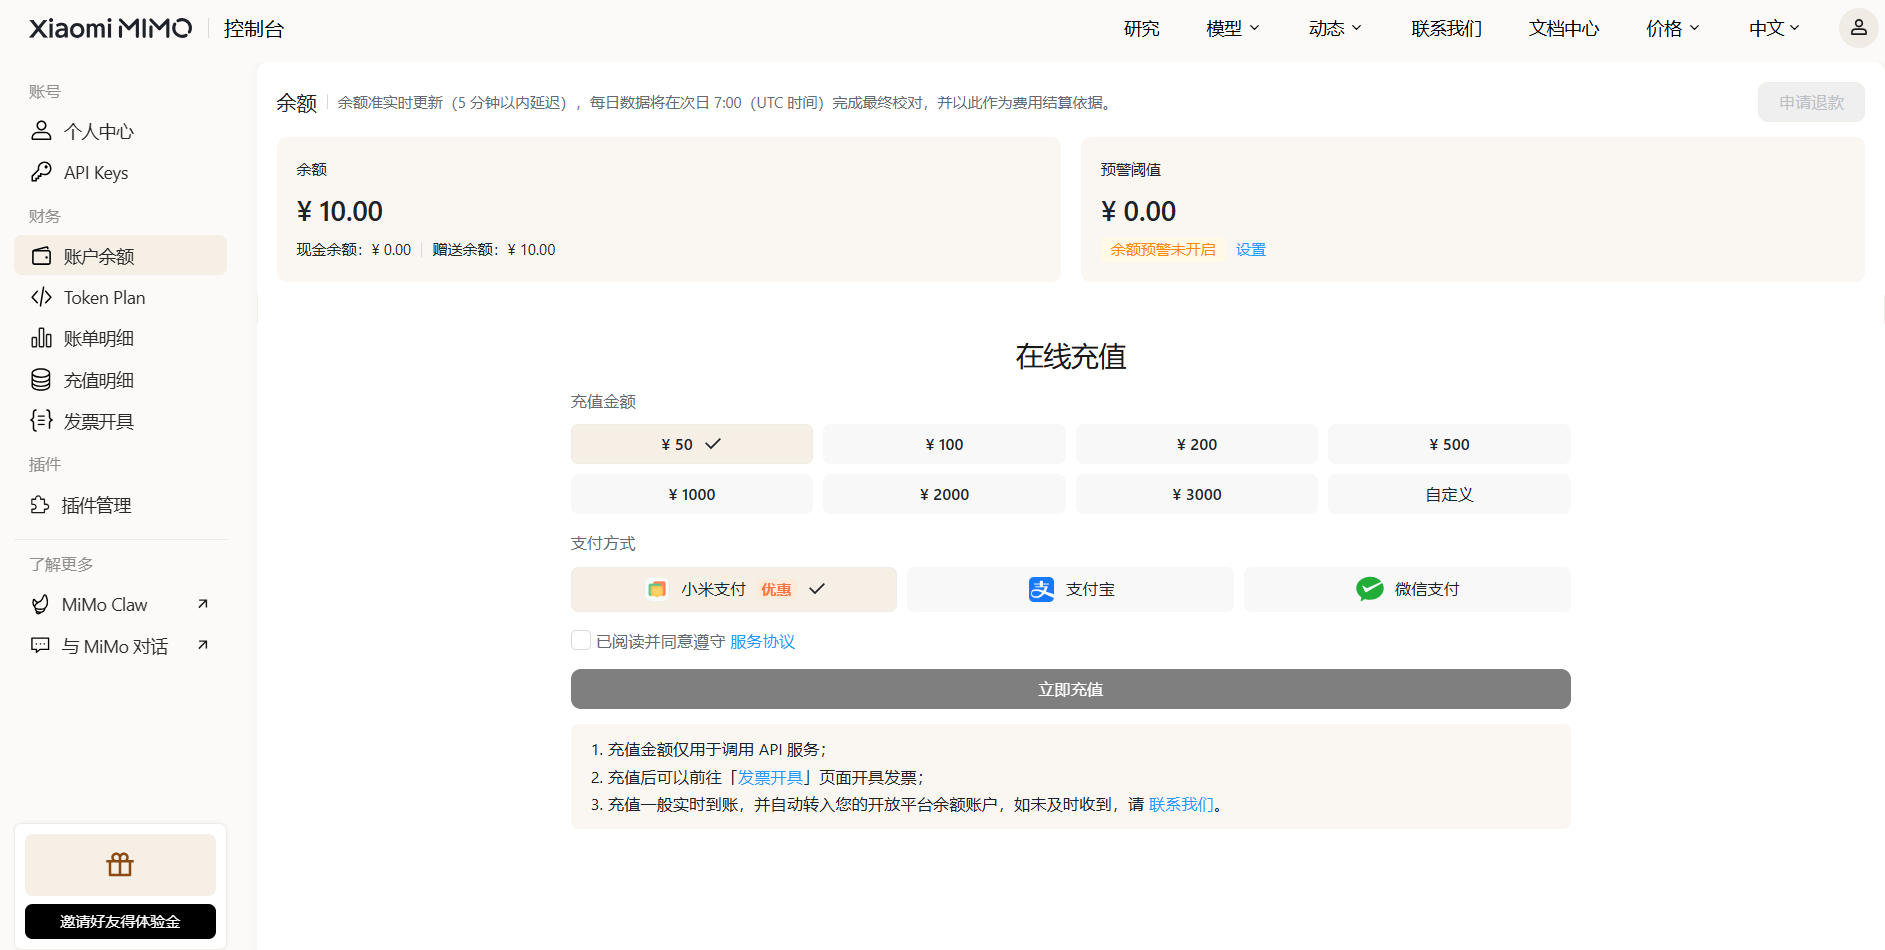Viewport: 1885px width, 950px height.
Task: Click the 邀请好友得体验金 button
Action: click(120, 921)
